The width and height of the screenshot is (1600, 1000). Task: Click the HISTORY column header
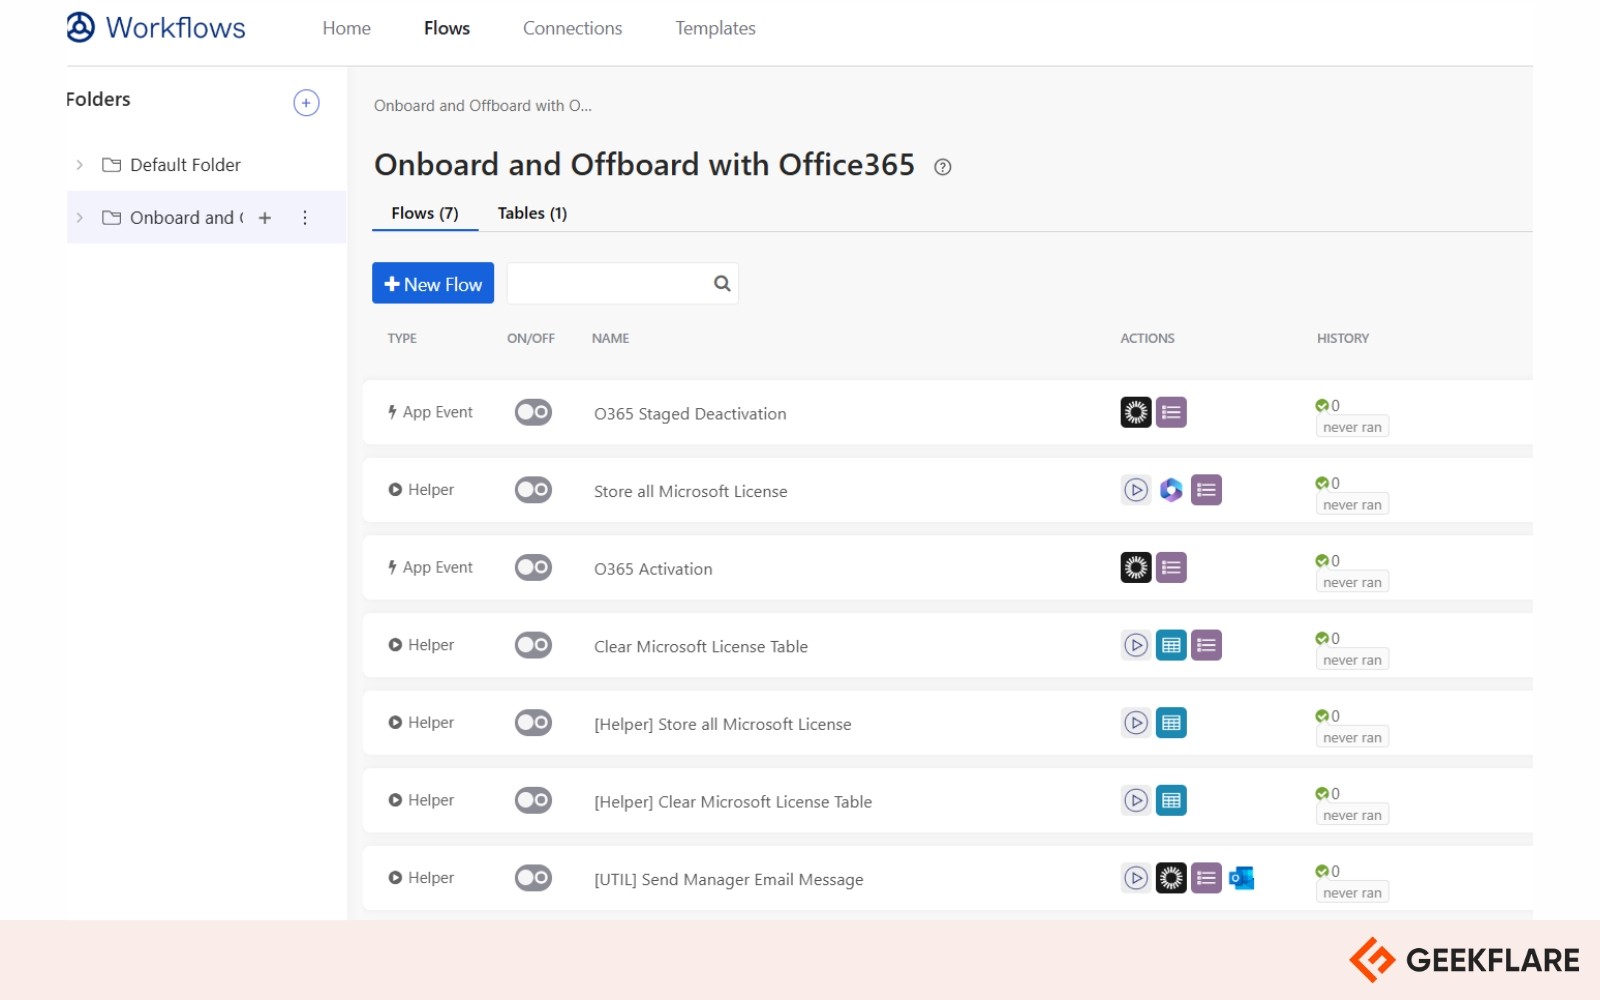tap(1342, 338)
